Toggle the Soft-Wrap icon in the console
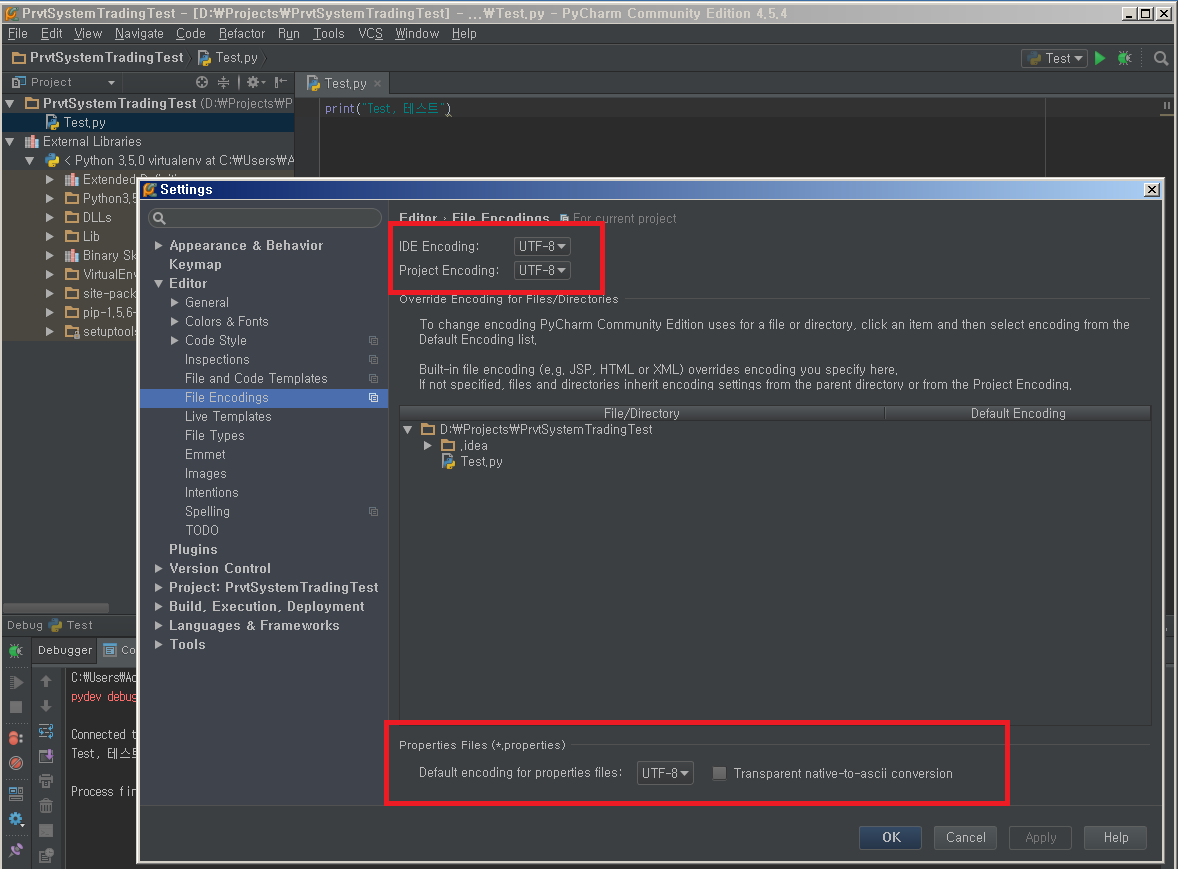Viewport: 1178px width, 869px height. pyautogui.click(x=46, y=731)
